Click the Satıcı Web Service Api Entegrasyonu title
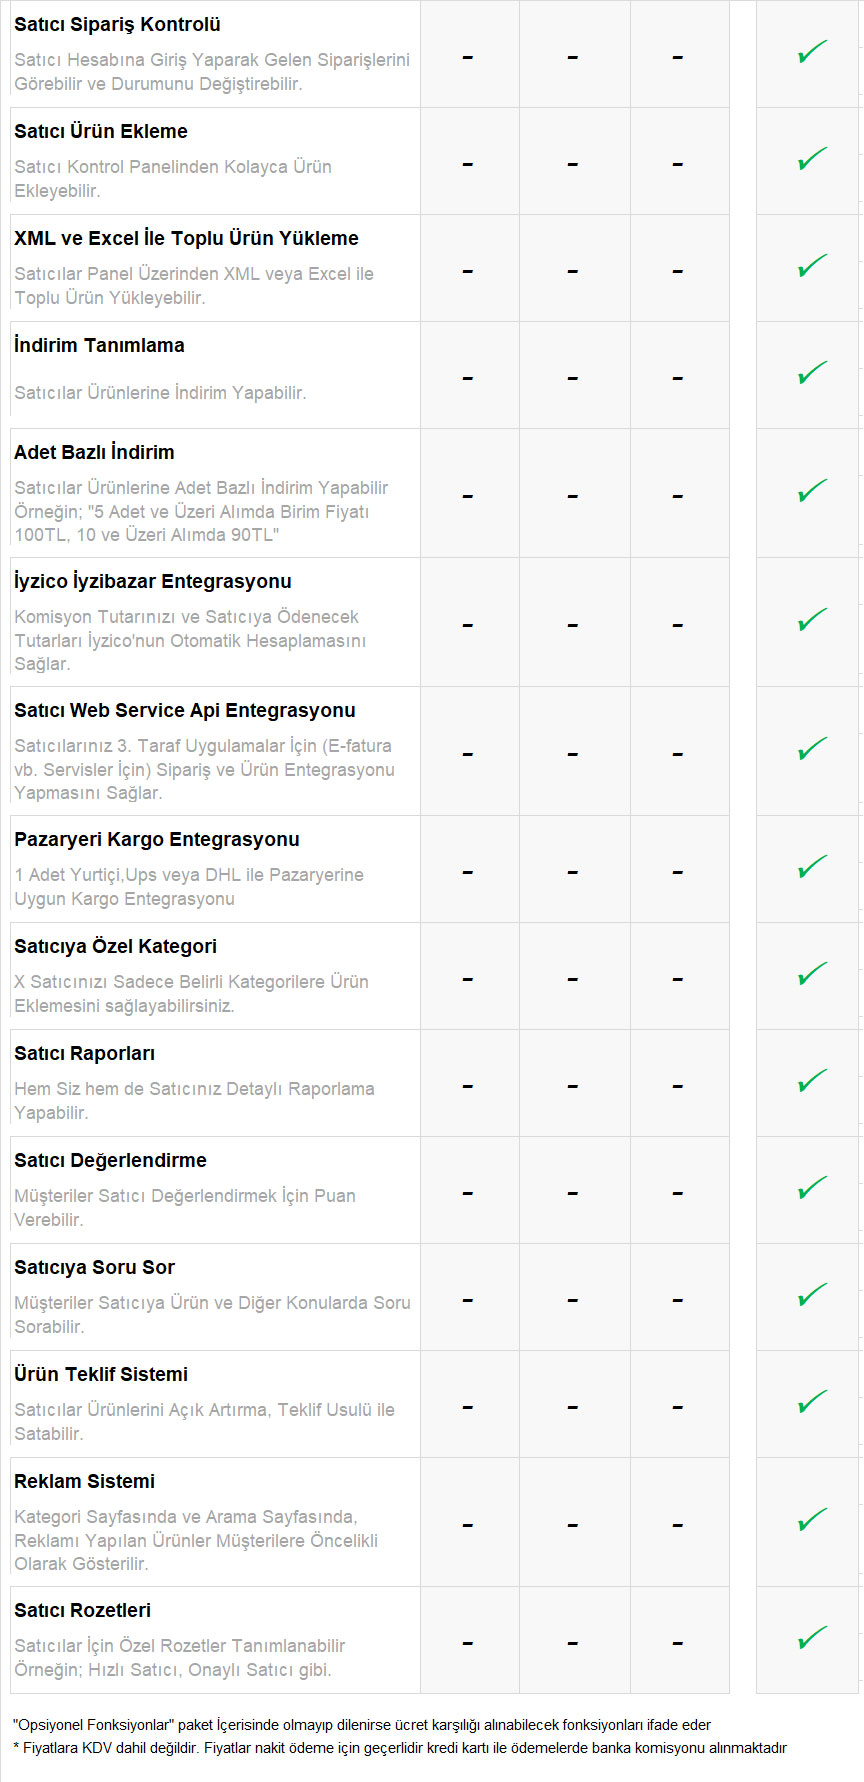Image resolution: width=864 pixels, height=1782 pixels. point(185,710)
